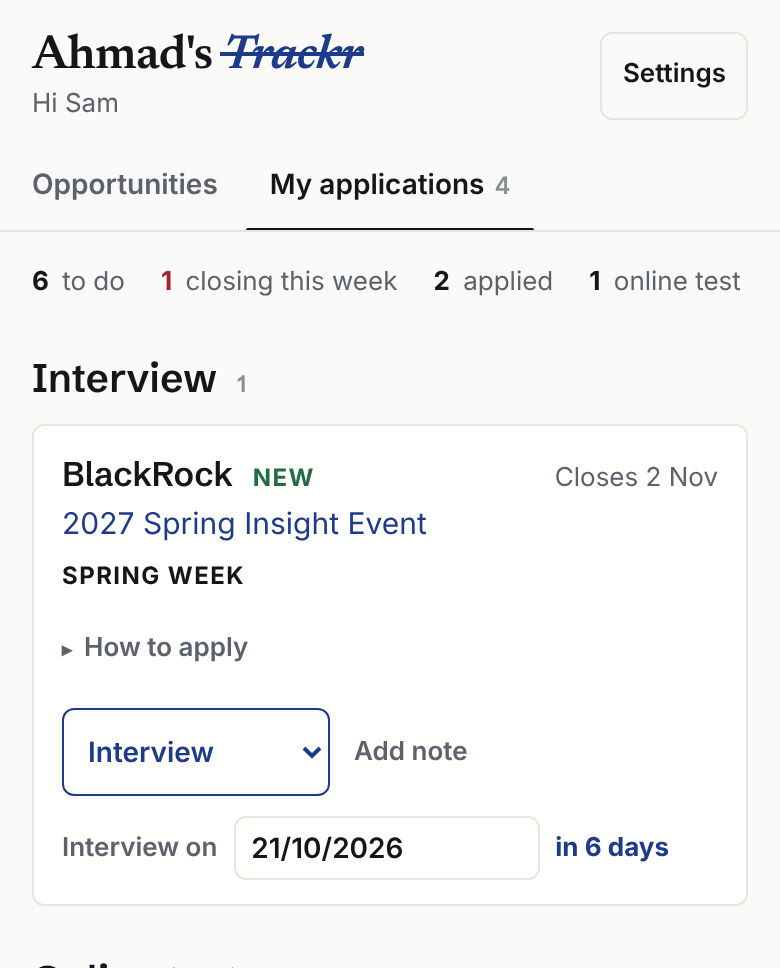Click the 'Hi Sam' greeting text
This screenshot has height=968, width=780.
point(75,103)
